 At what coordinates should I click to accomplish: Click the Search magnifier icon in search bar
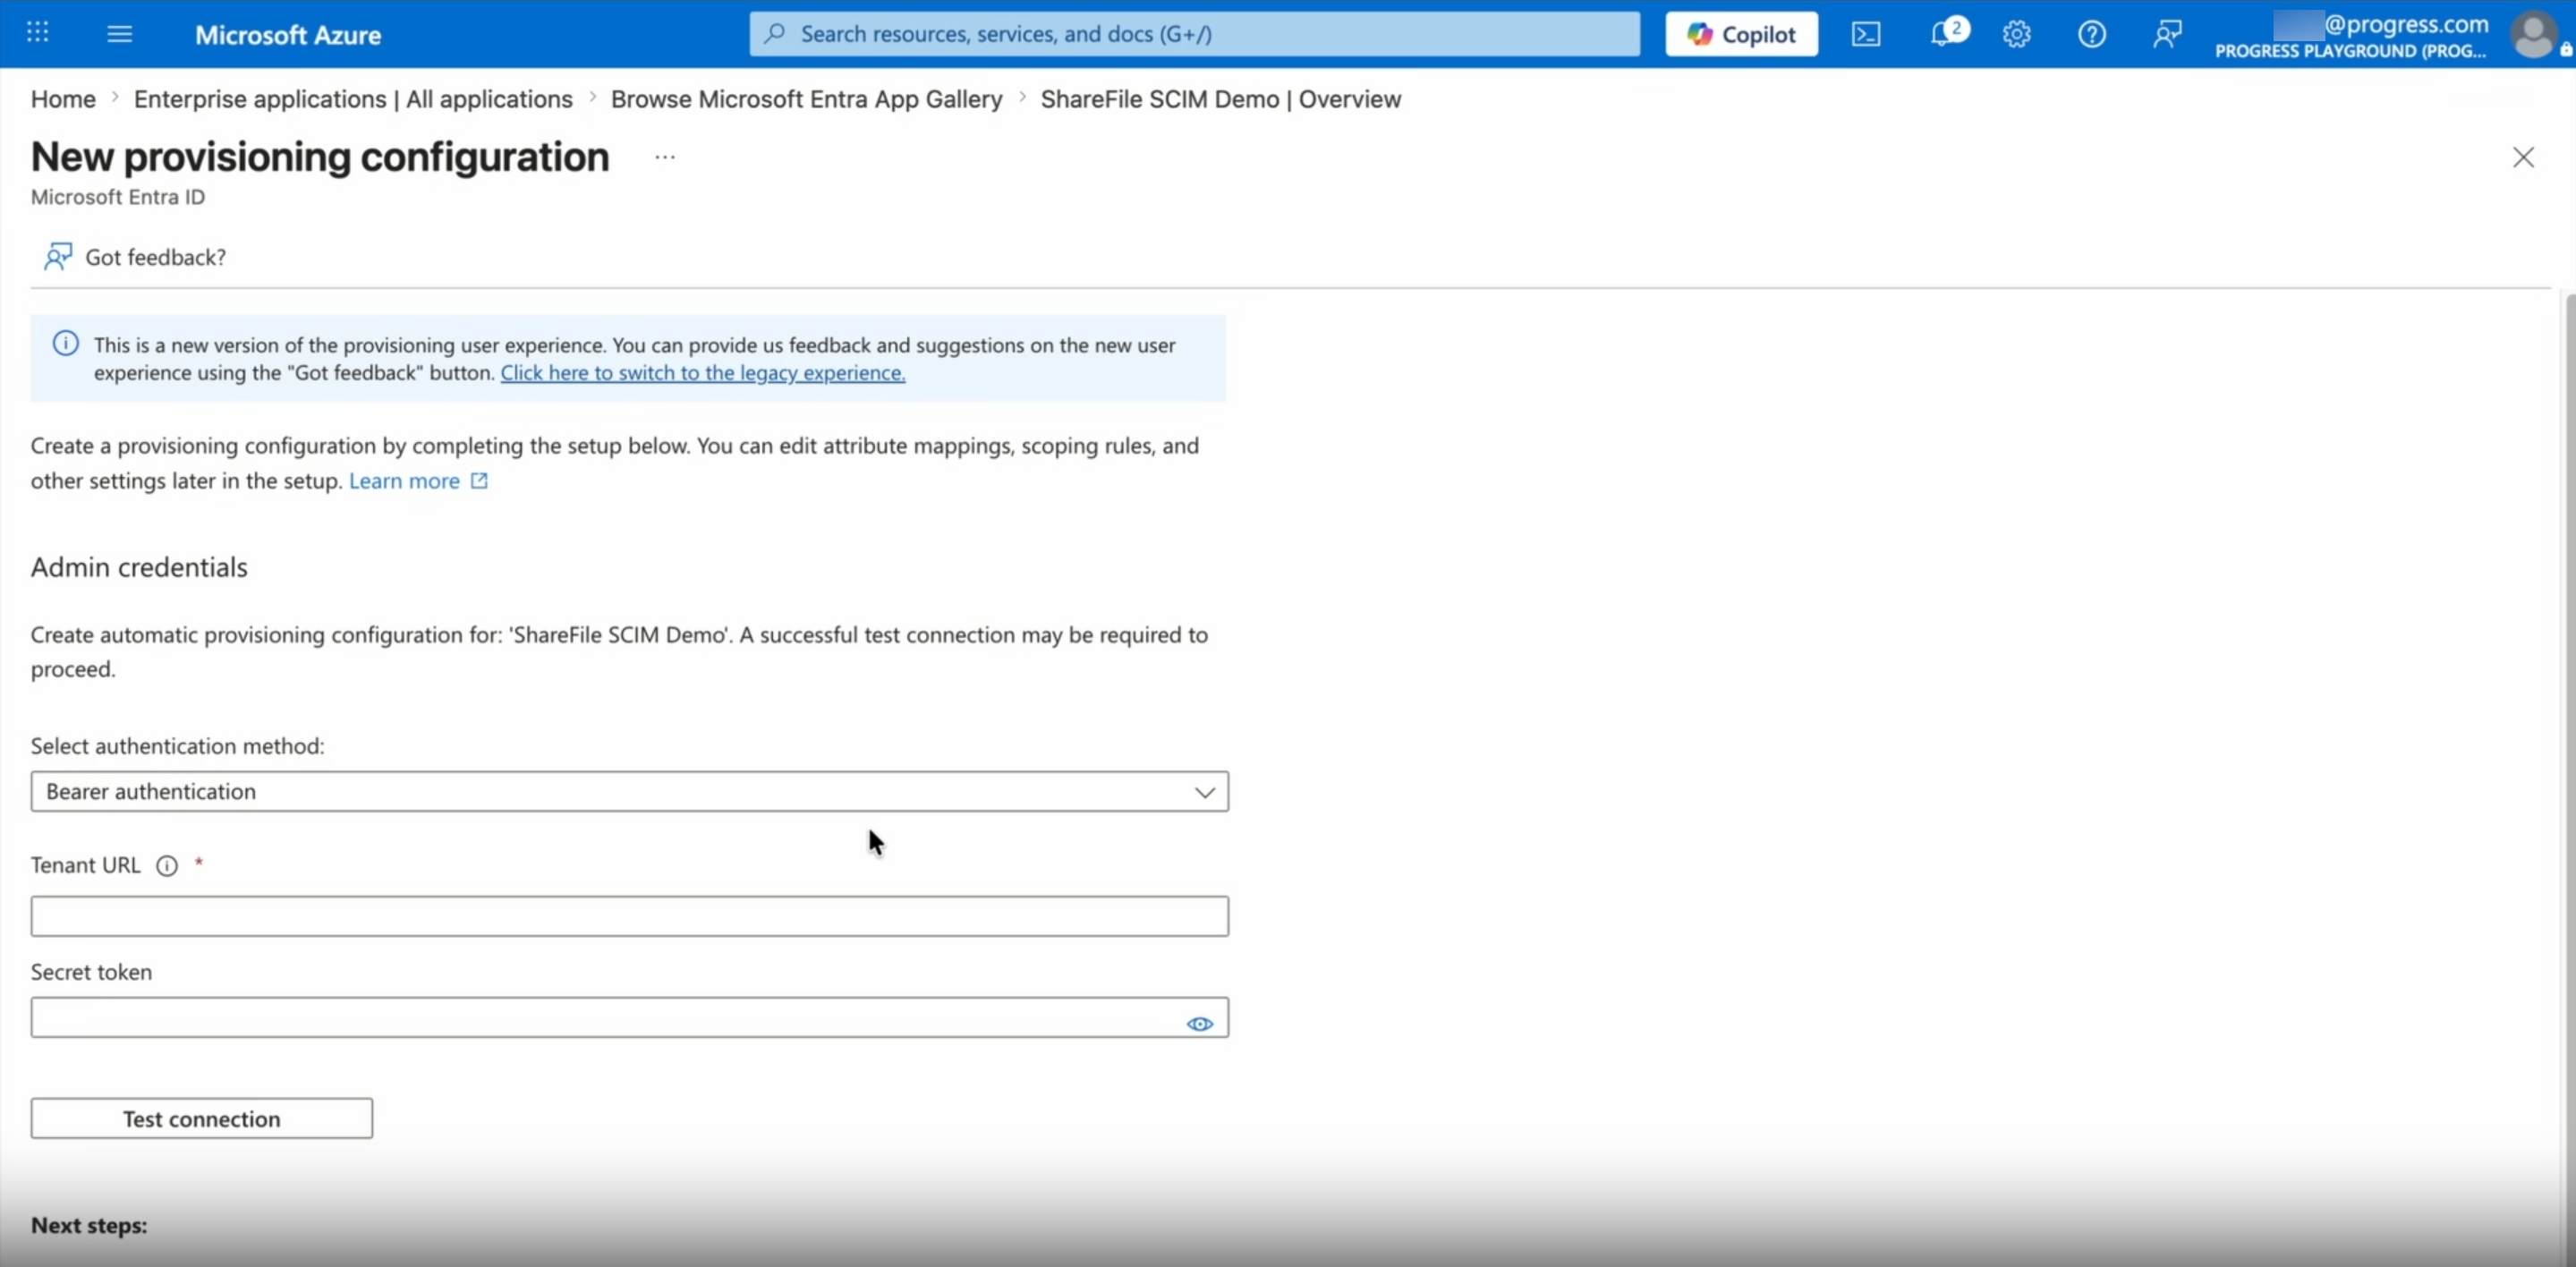tap(774, 34)
